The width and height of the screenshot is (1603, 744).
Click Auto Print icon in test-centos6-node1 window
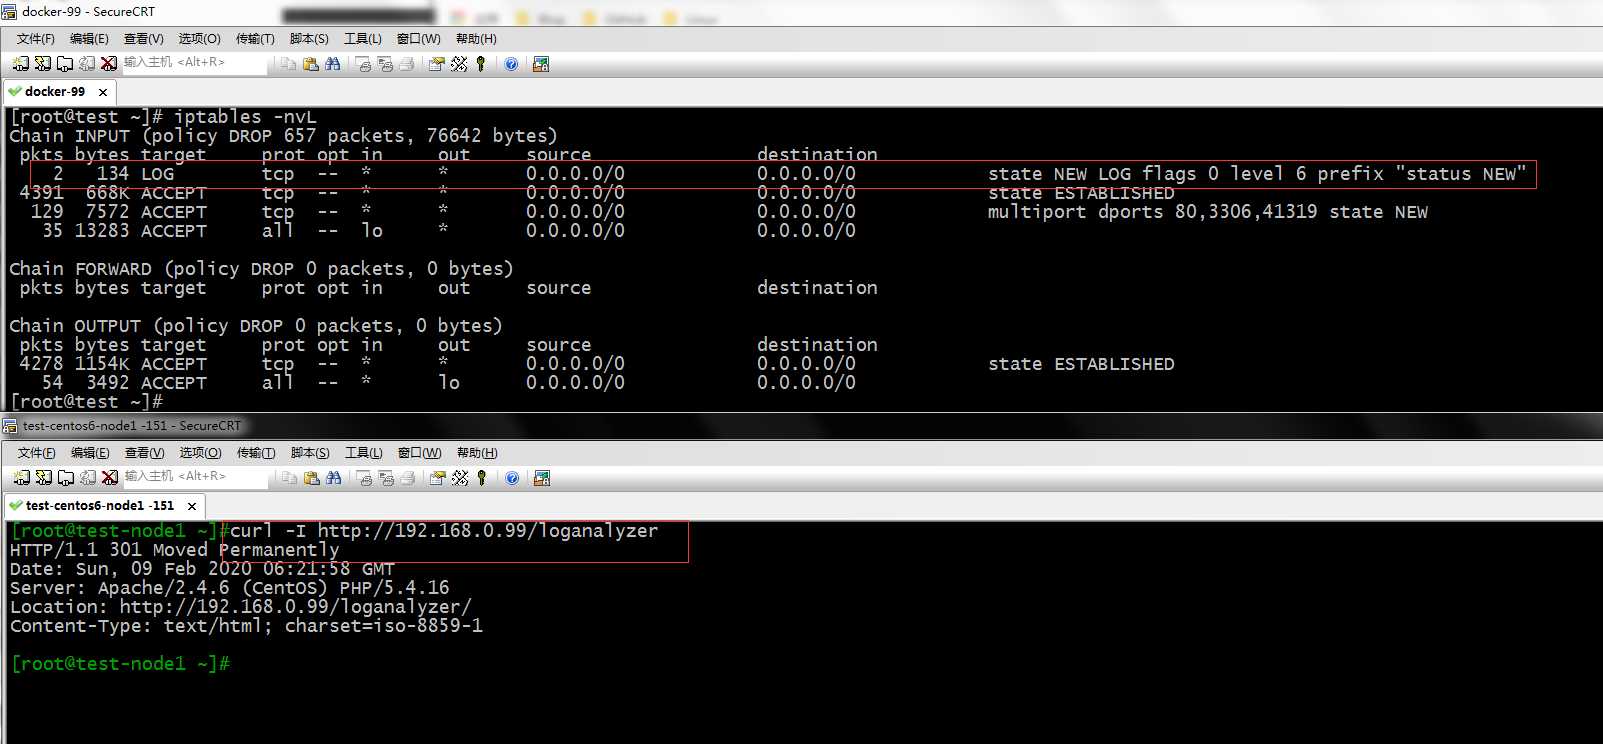coord(408,477)
